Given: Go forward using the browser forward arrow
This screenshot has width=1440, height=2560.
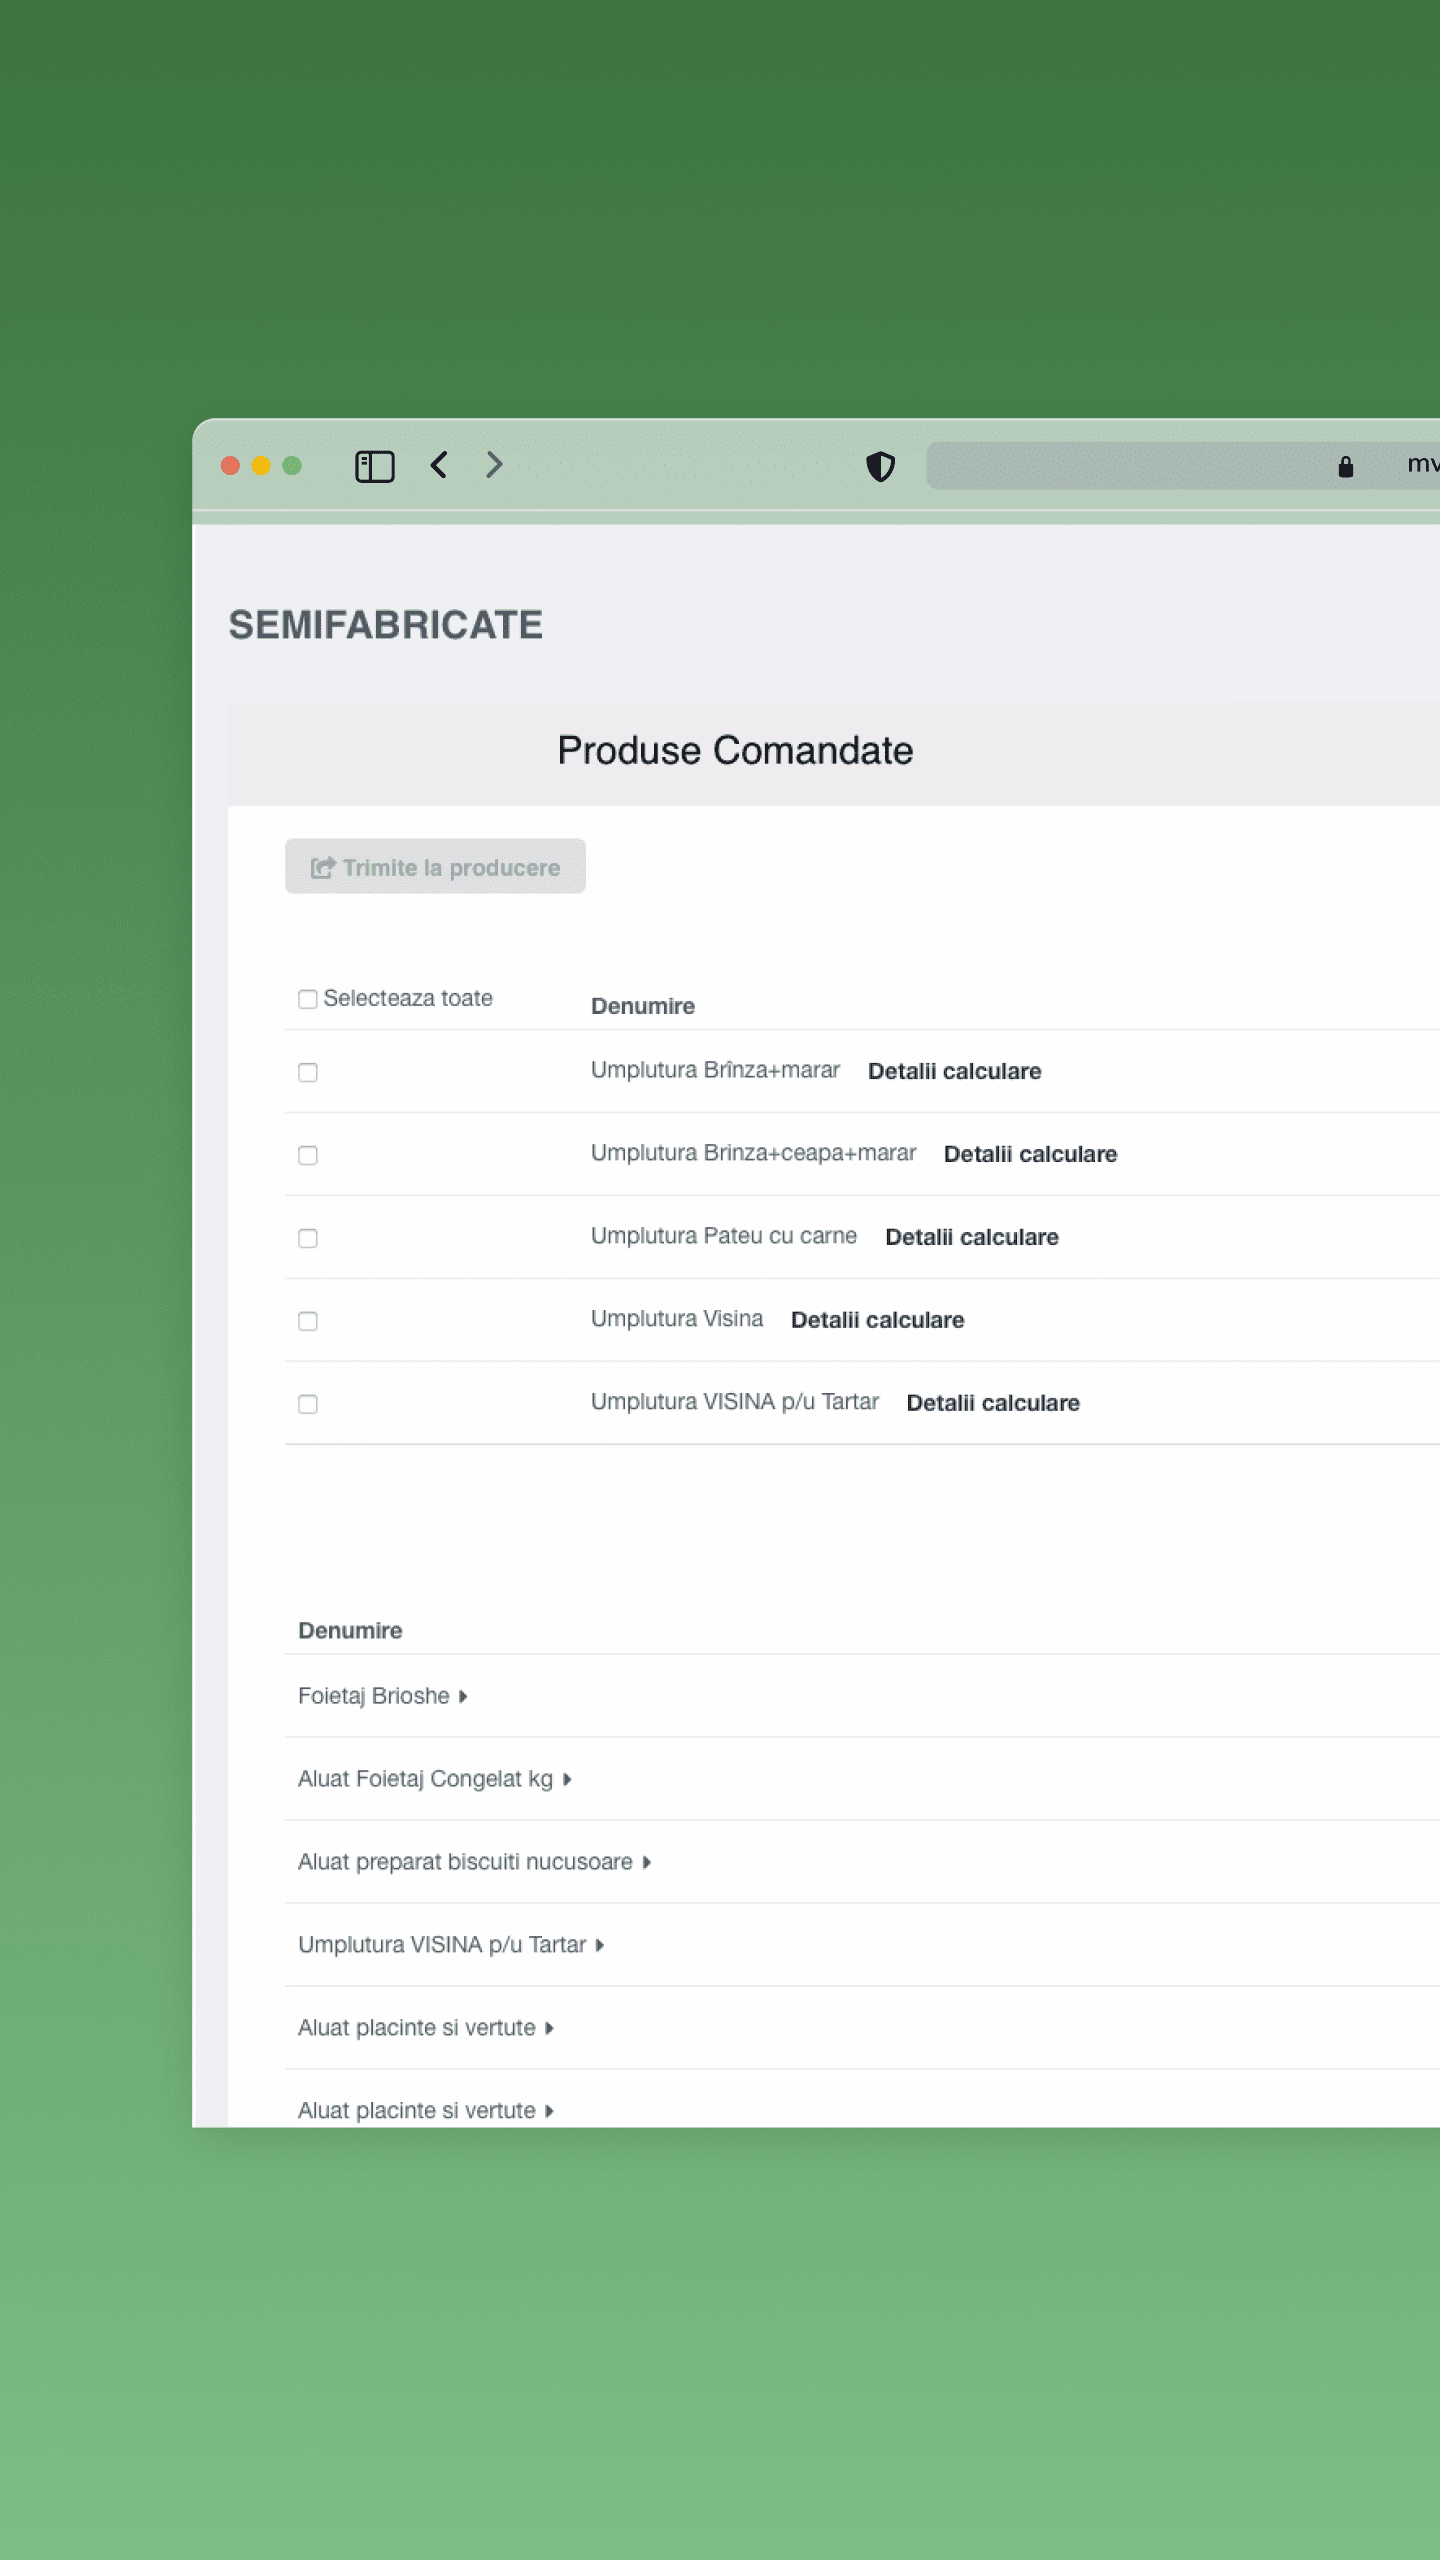Looking at the screenshot, I should 494,465.
